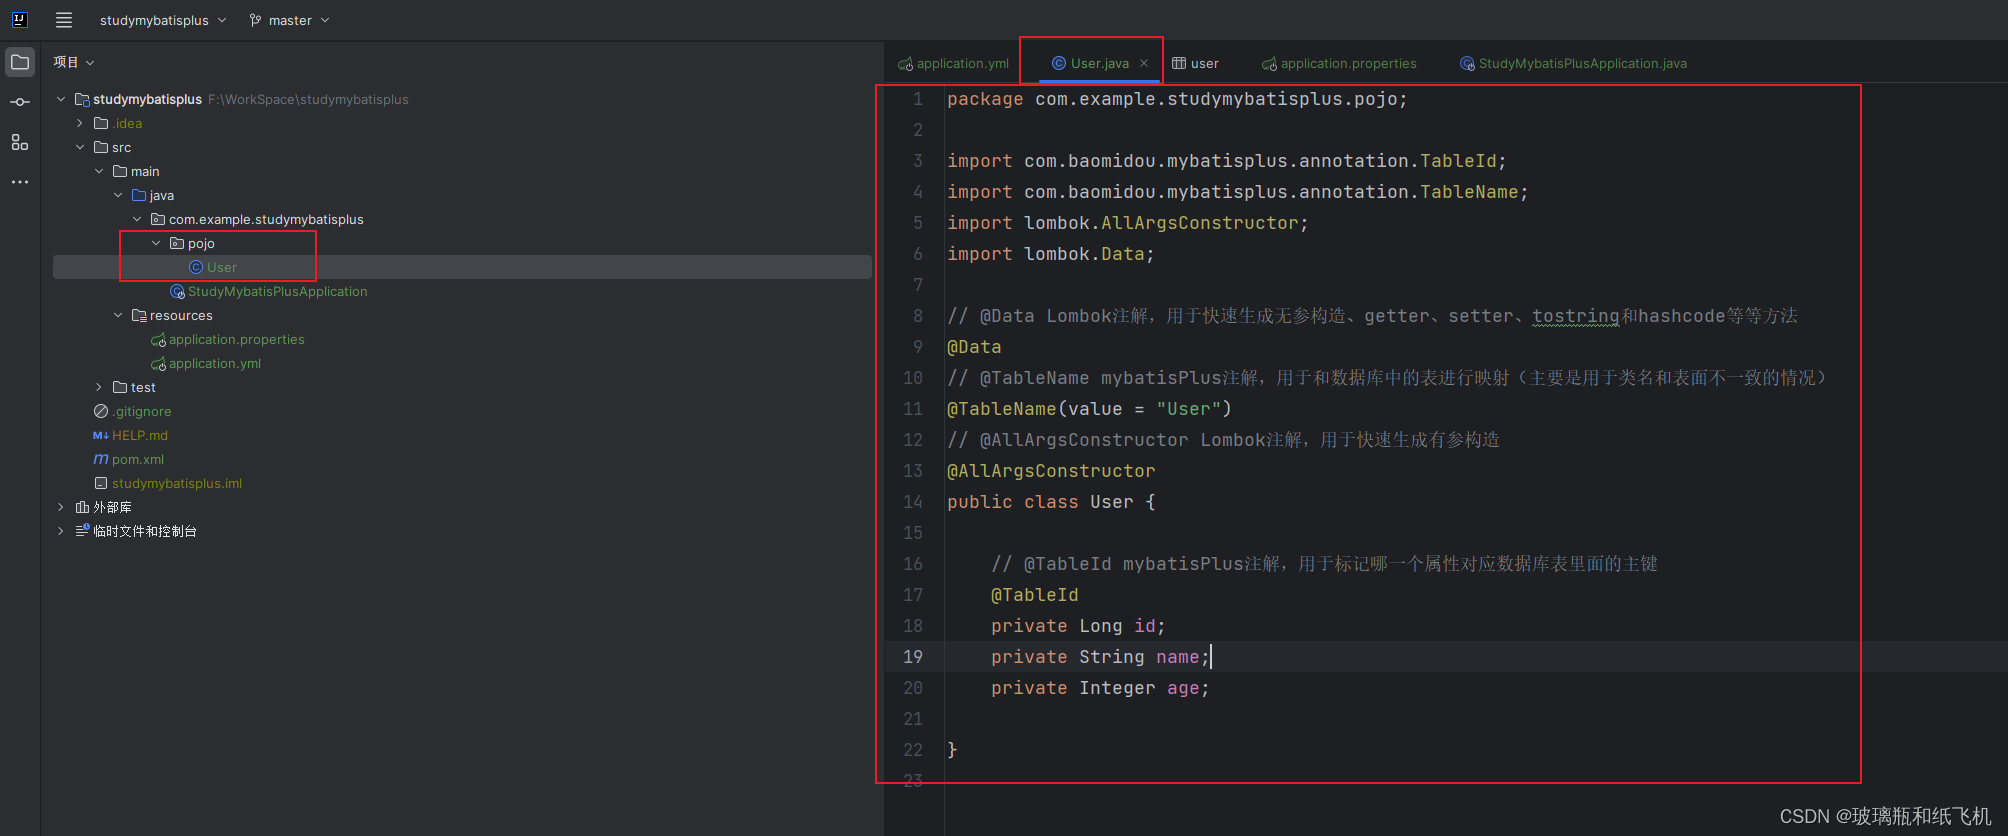Switch to the StudyMybatisPlusApplication.java tab
The image size is (2008, 836).
(1573, 63)
